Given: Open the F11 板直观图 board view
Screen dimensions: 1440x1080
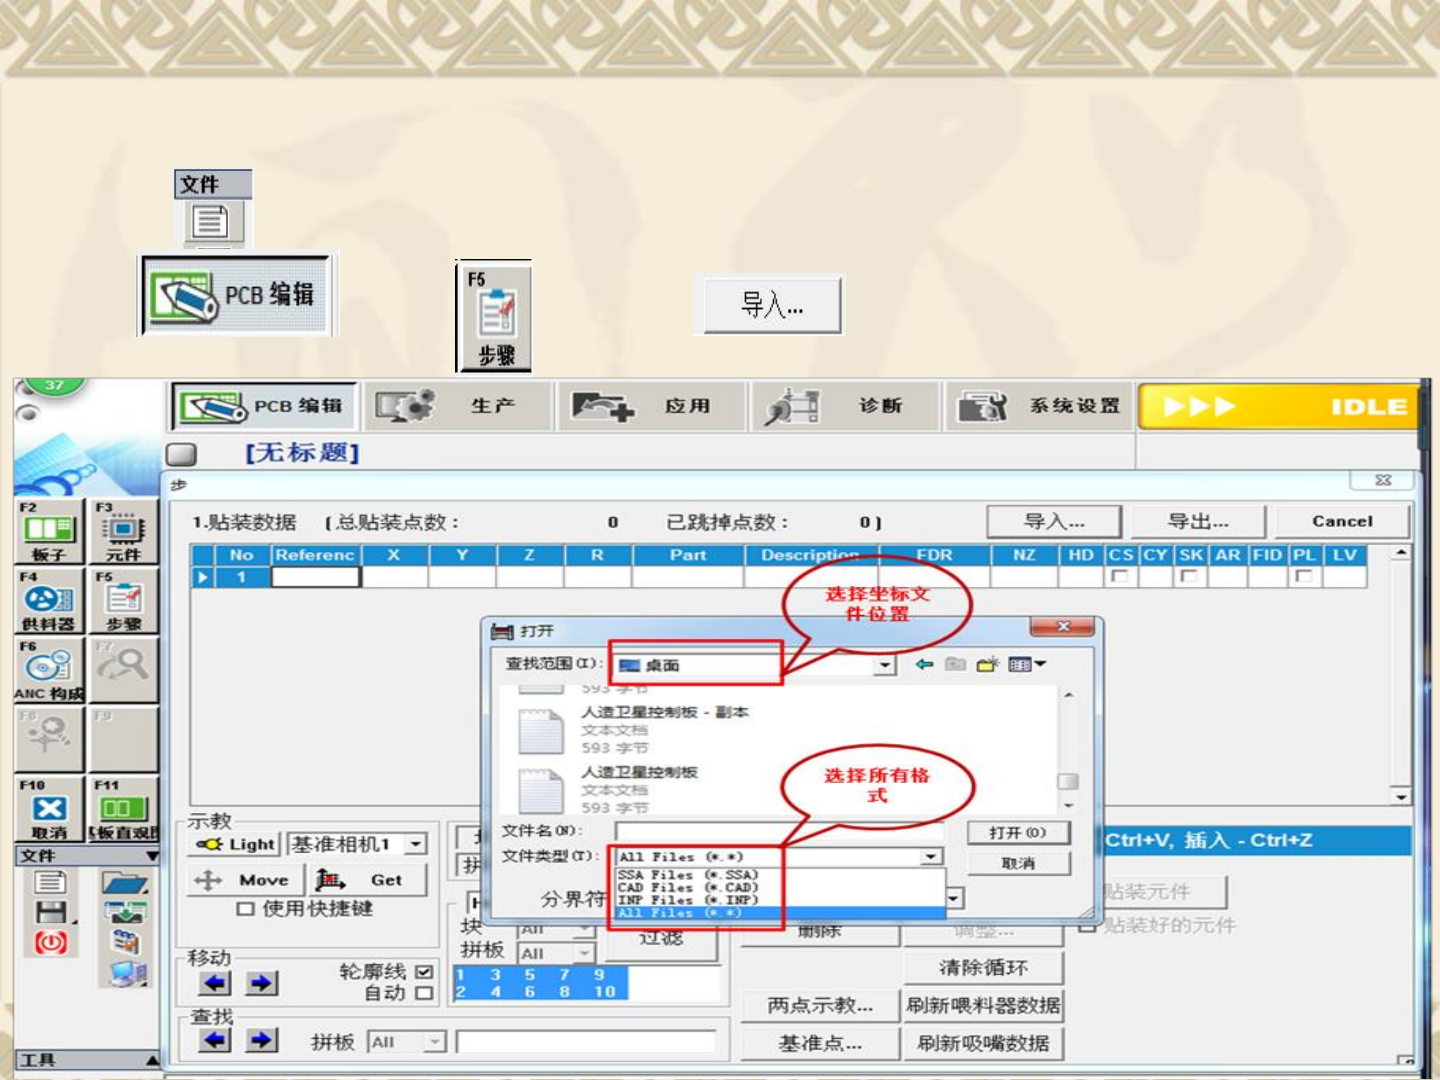Looking at the screenshot, I should click(x=123, y=809).
